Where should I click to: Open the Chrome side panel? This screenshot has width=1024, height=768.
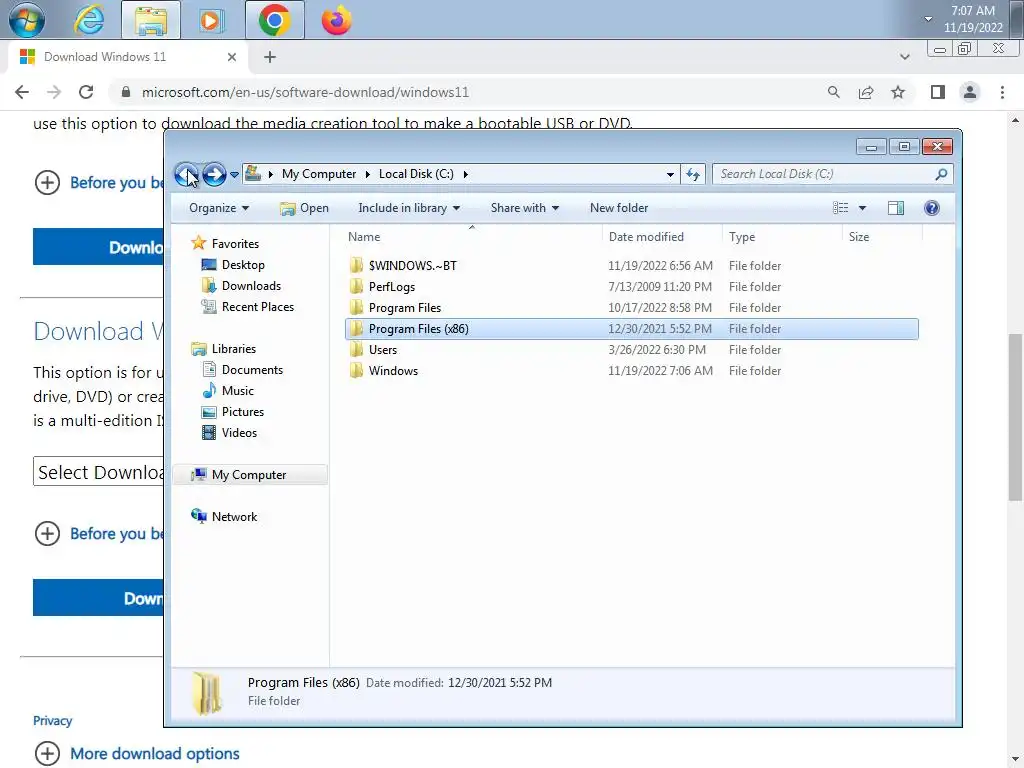pyautogui.click(x=938, y=92)
